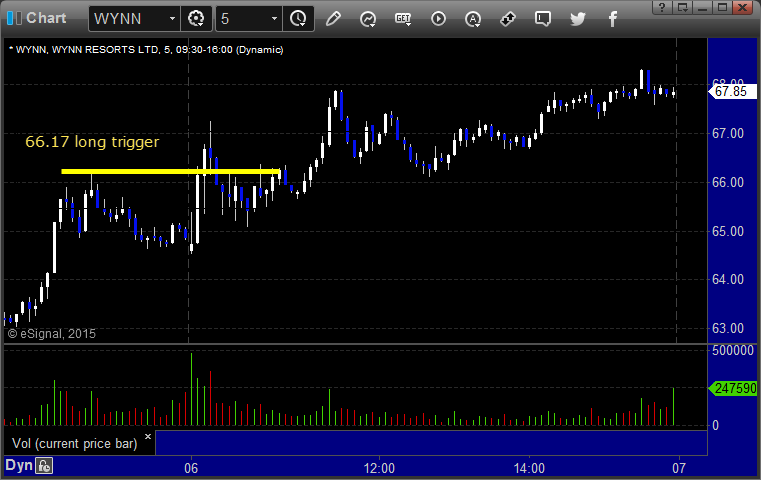This screenshot has width=761, height=480.
Task: Click the 63.00 price axis label
Action: coord(728,329)
